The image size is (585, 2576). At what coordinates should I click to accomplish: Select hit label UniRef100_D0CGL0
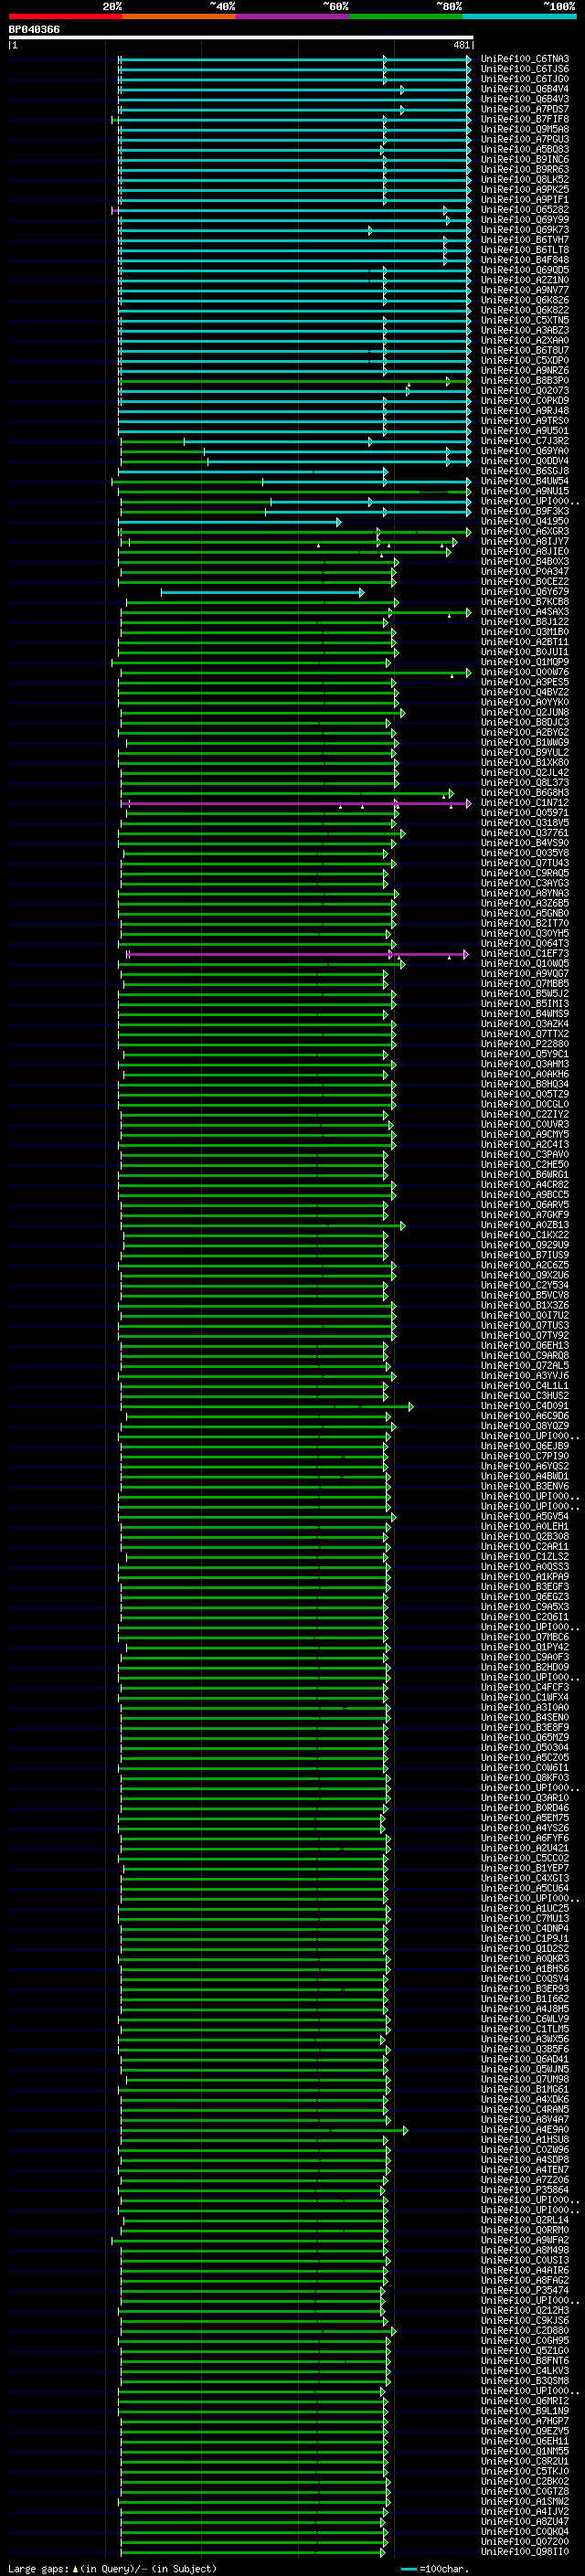tap(525, 1104)
